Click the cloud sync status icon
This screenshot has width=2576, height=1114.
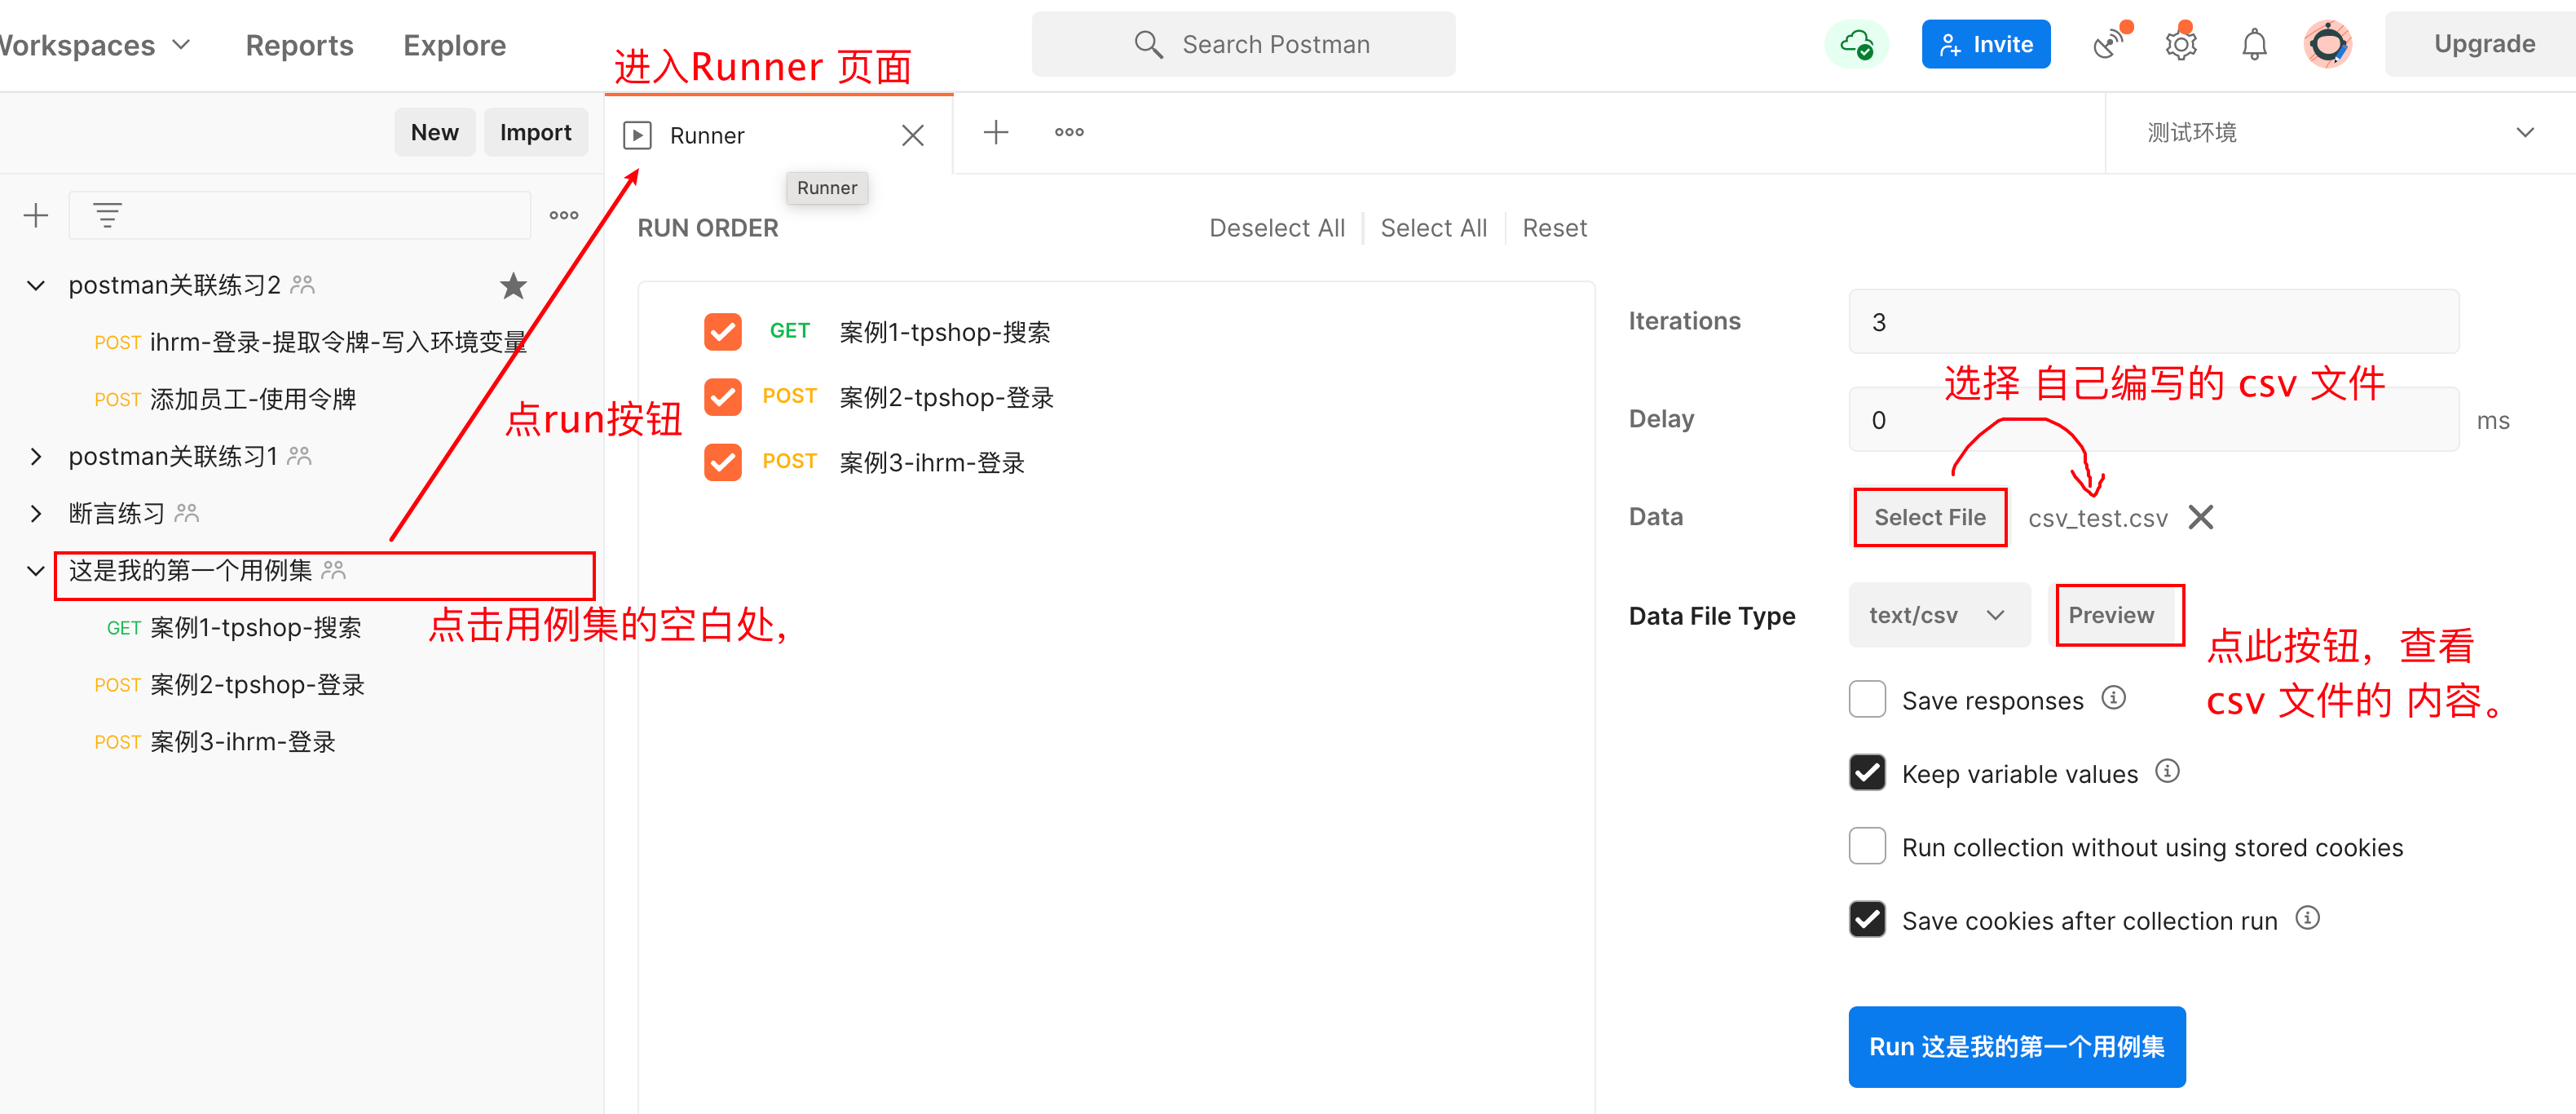[1857, 44]
